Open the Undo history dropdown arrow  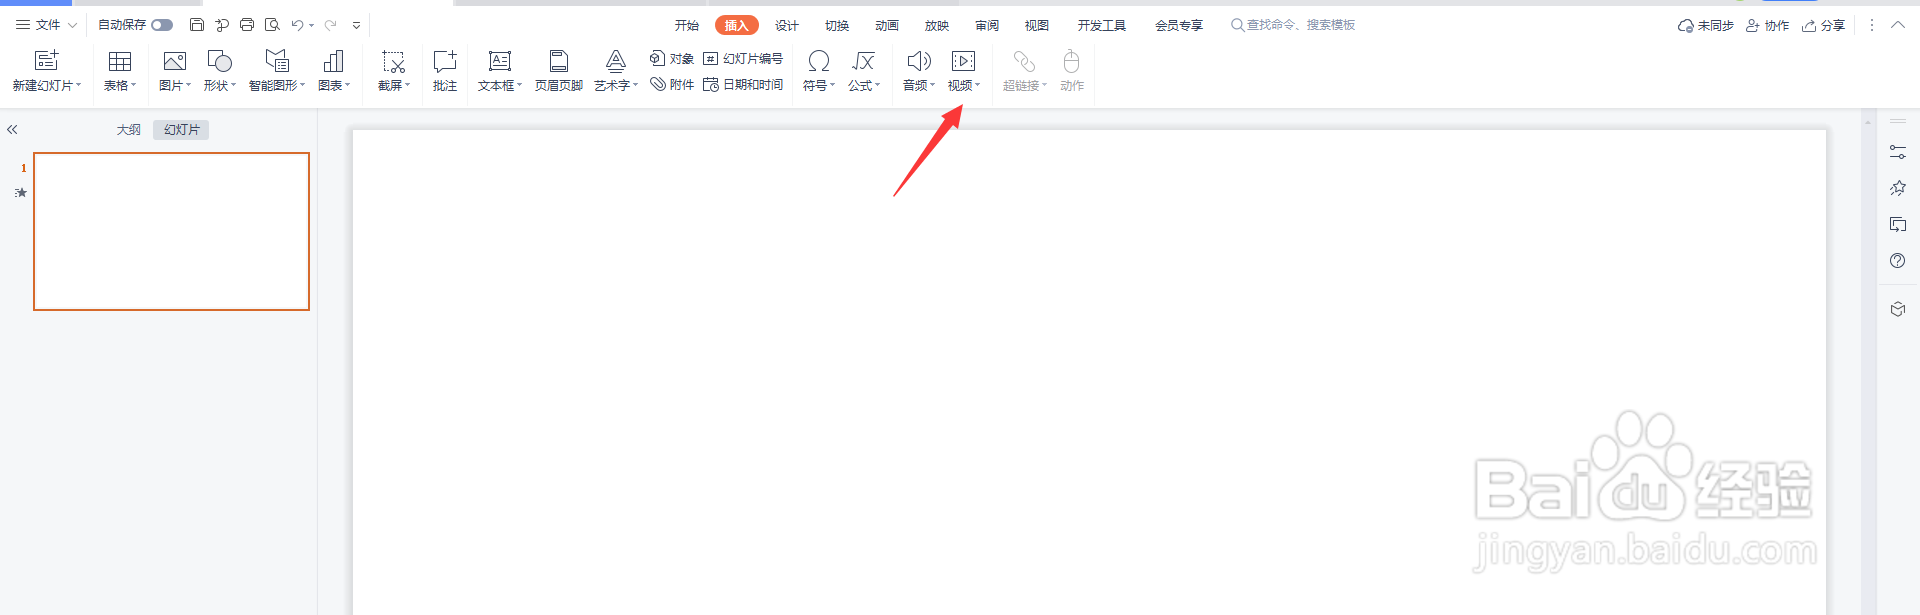(312, 25)
